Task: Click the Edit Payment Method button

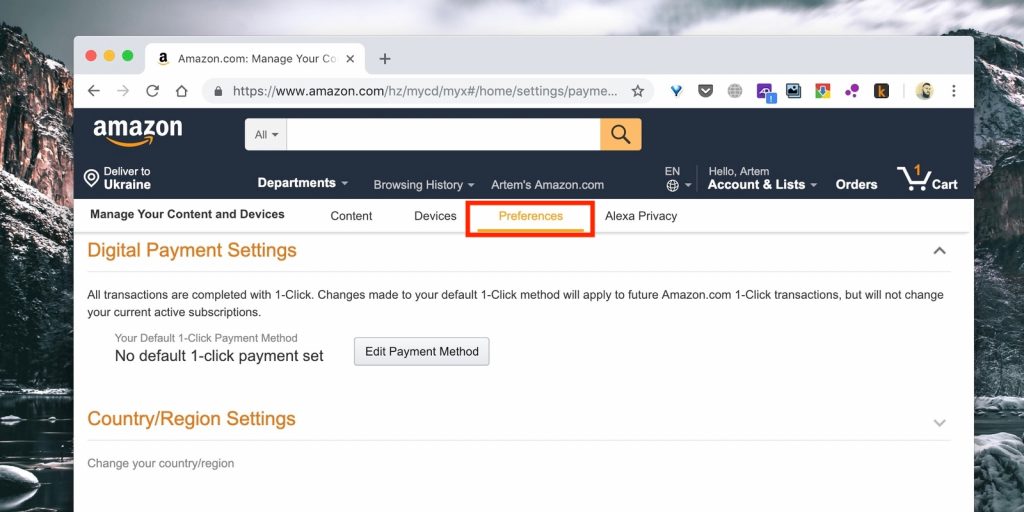Action: [x=421, y=351]
